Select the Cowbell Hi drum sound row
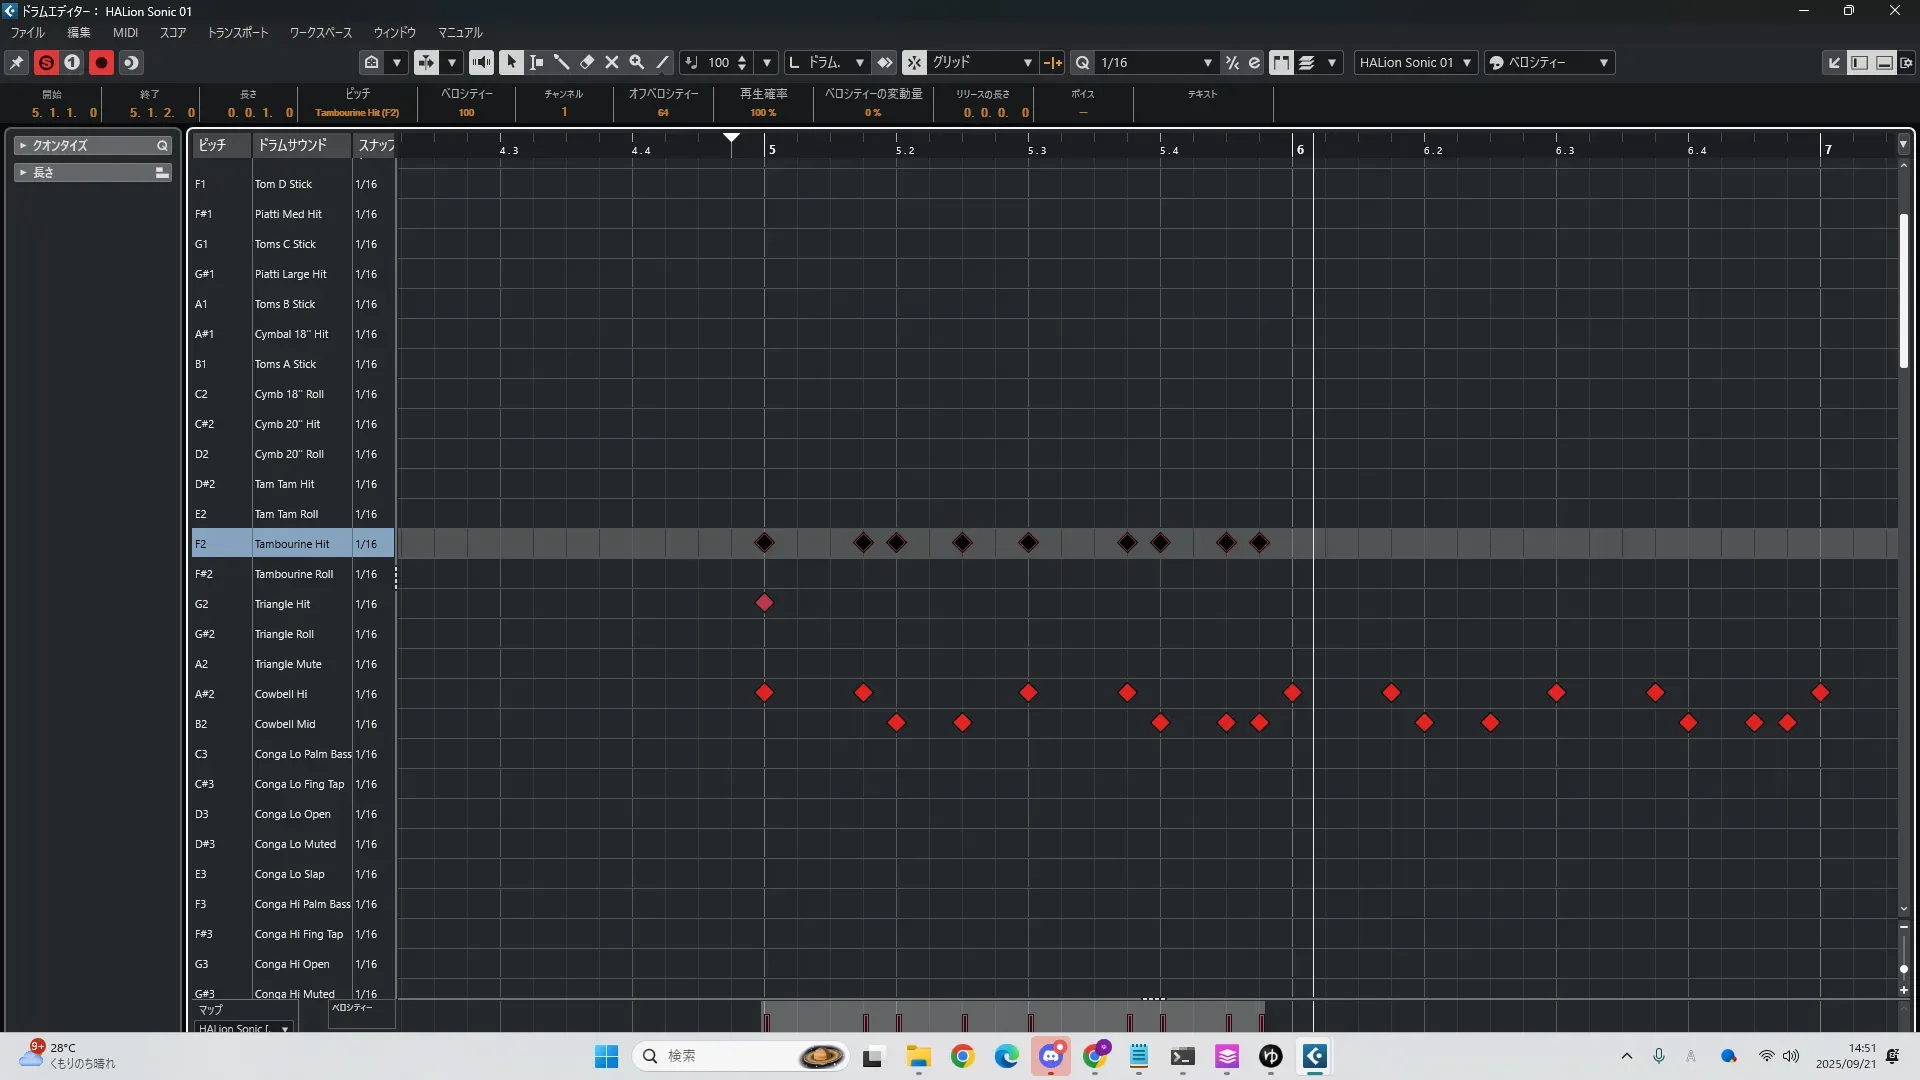Image resolution: width=1920 pixels, height=1080 pixels. [x=281, y=694]
